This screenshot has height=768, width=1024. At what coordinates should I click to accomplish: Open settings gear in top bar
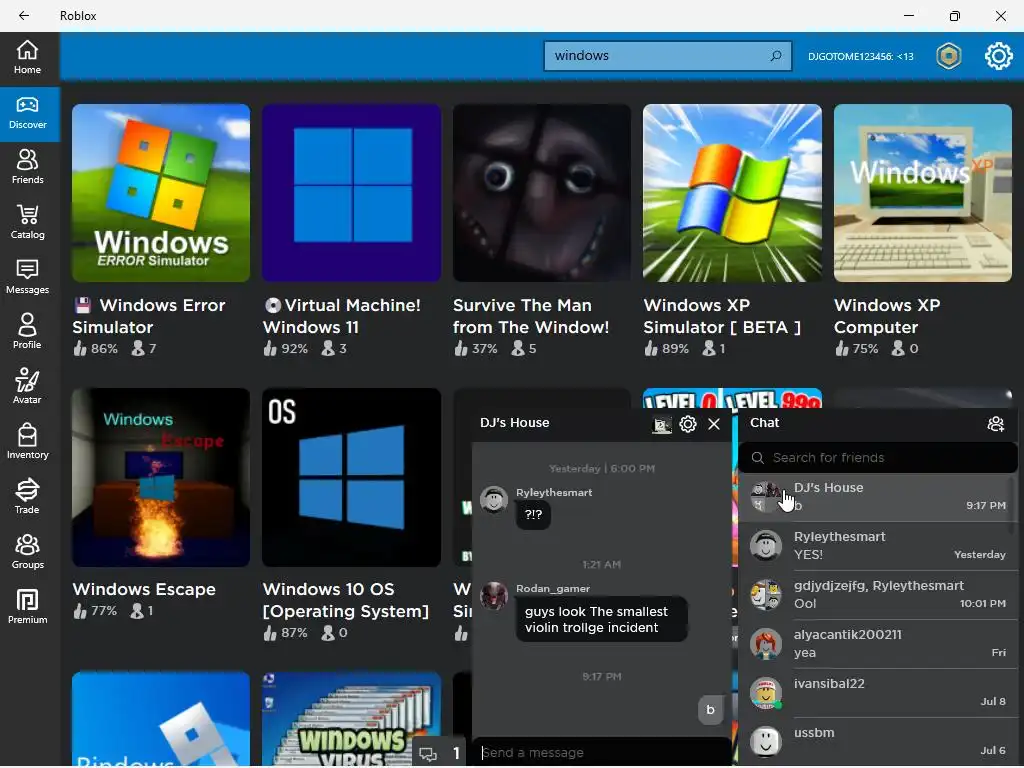[999, 56]
